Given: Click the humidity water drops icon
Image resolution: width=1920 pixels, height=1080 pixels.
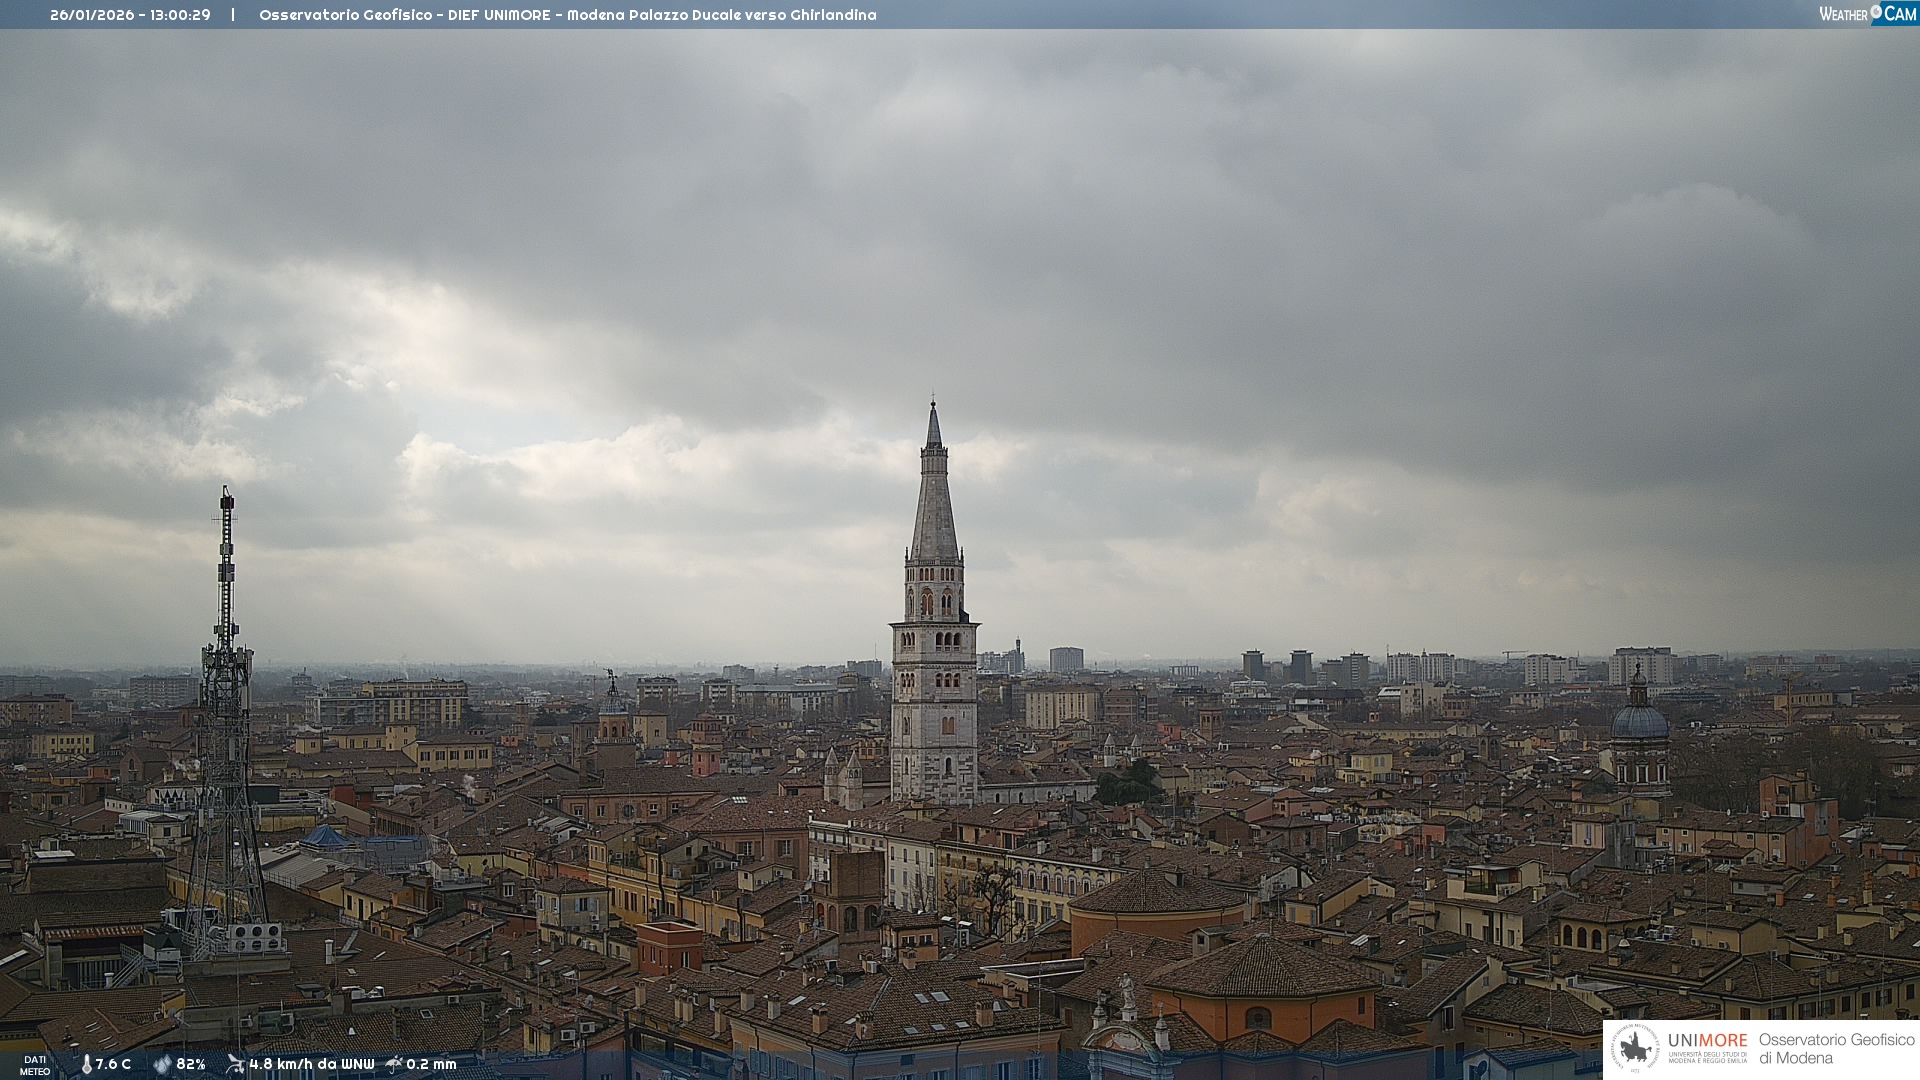Looking at the screenshot, I should pyautogui.click(x=162, y=1064).
